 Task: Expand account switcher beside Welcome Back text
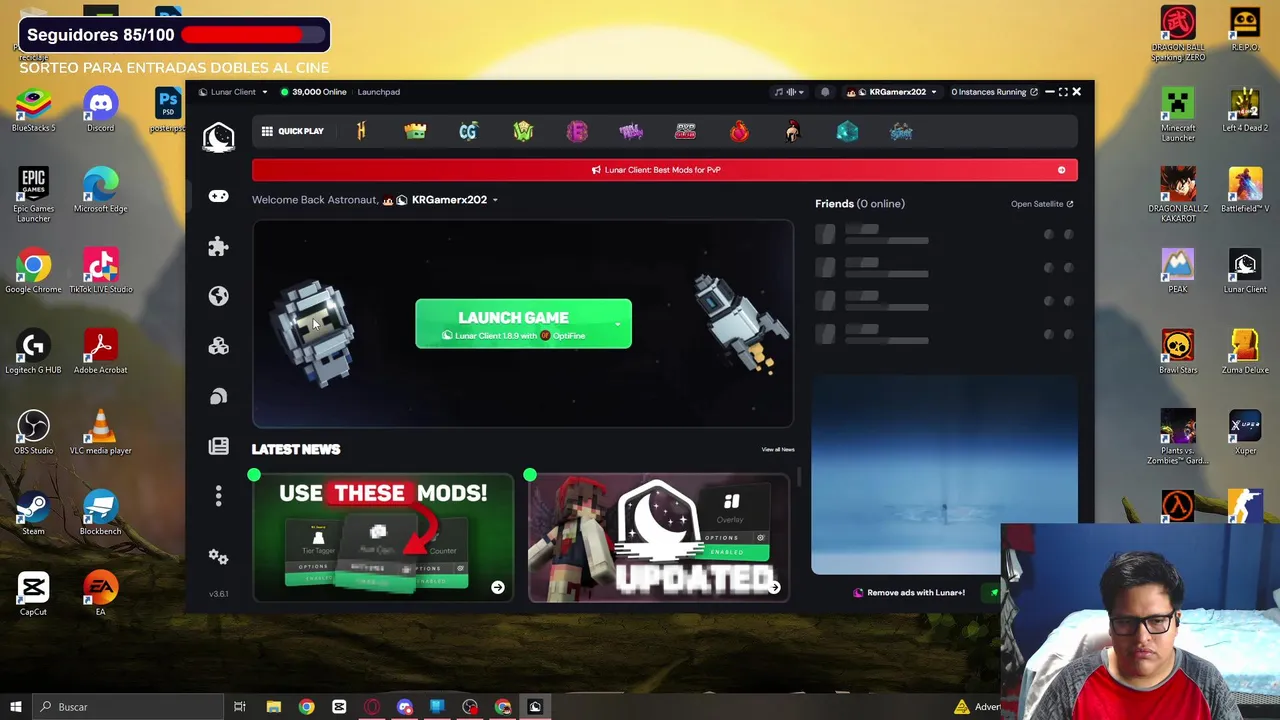[495, 200]
